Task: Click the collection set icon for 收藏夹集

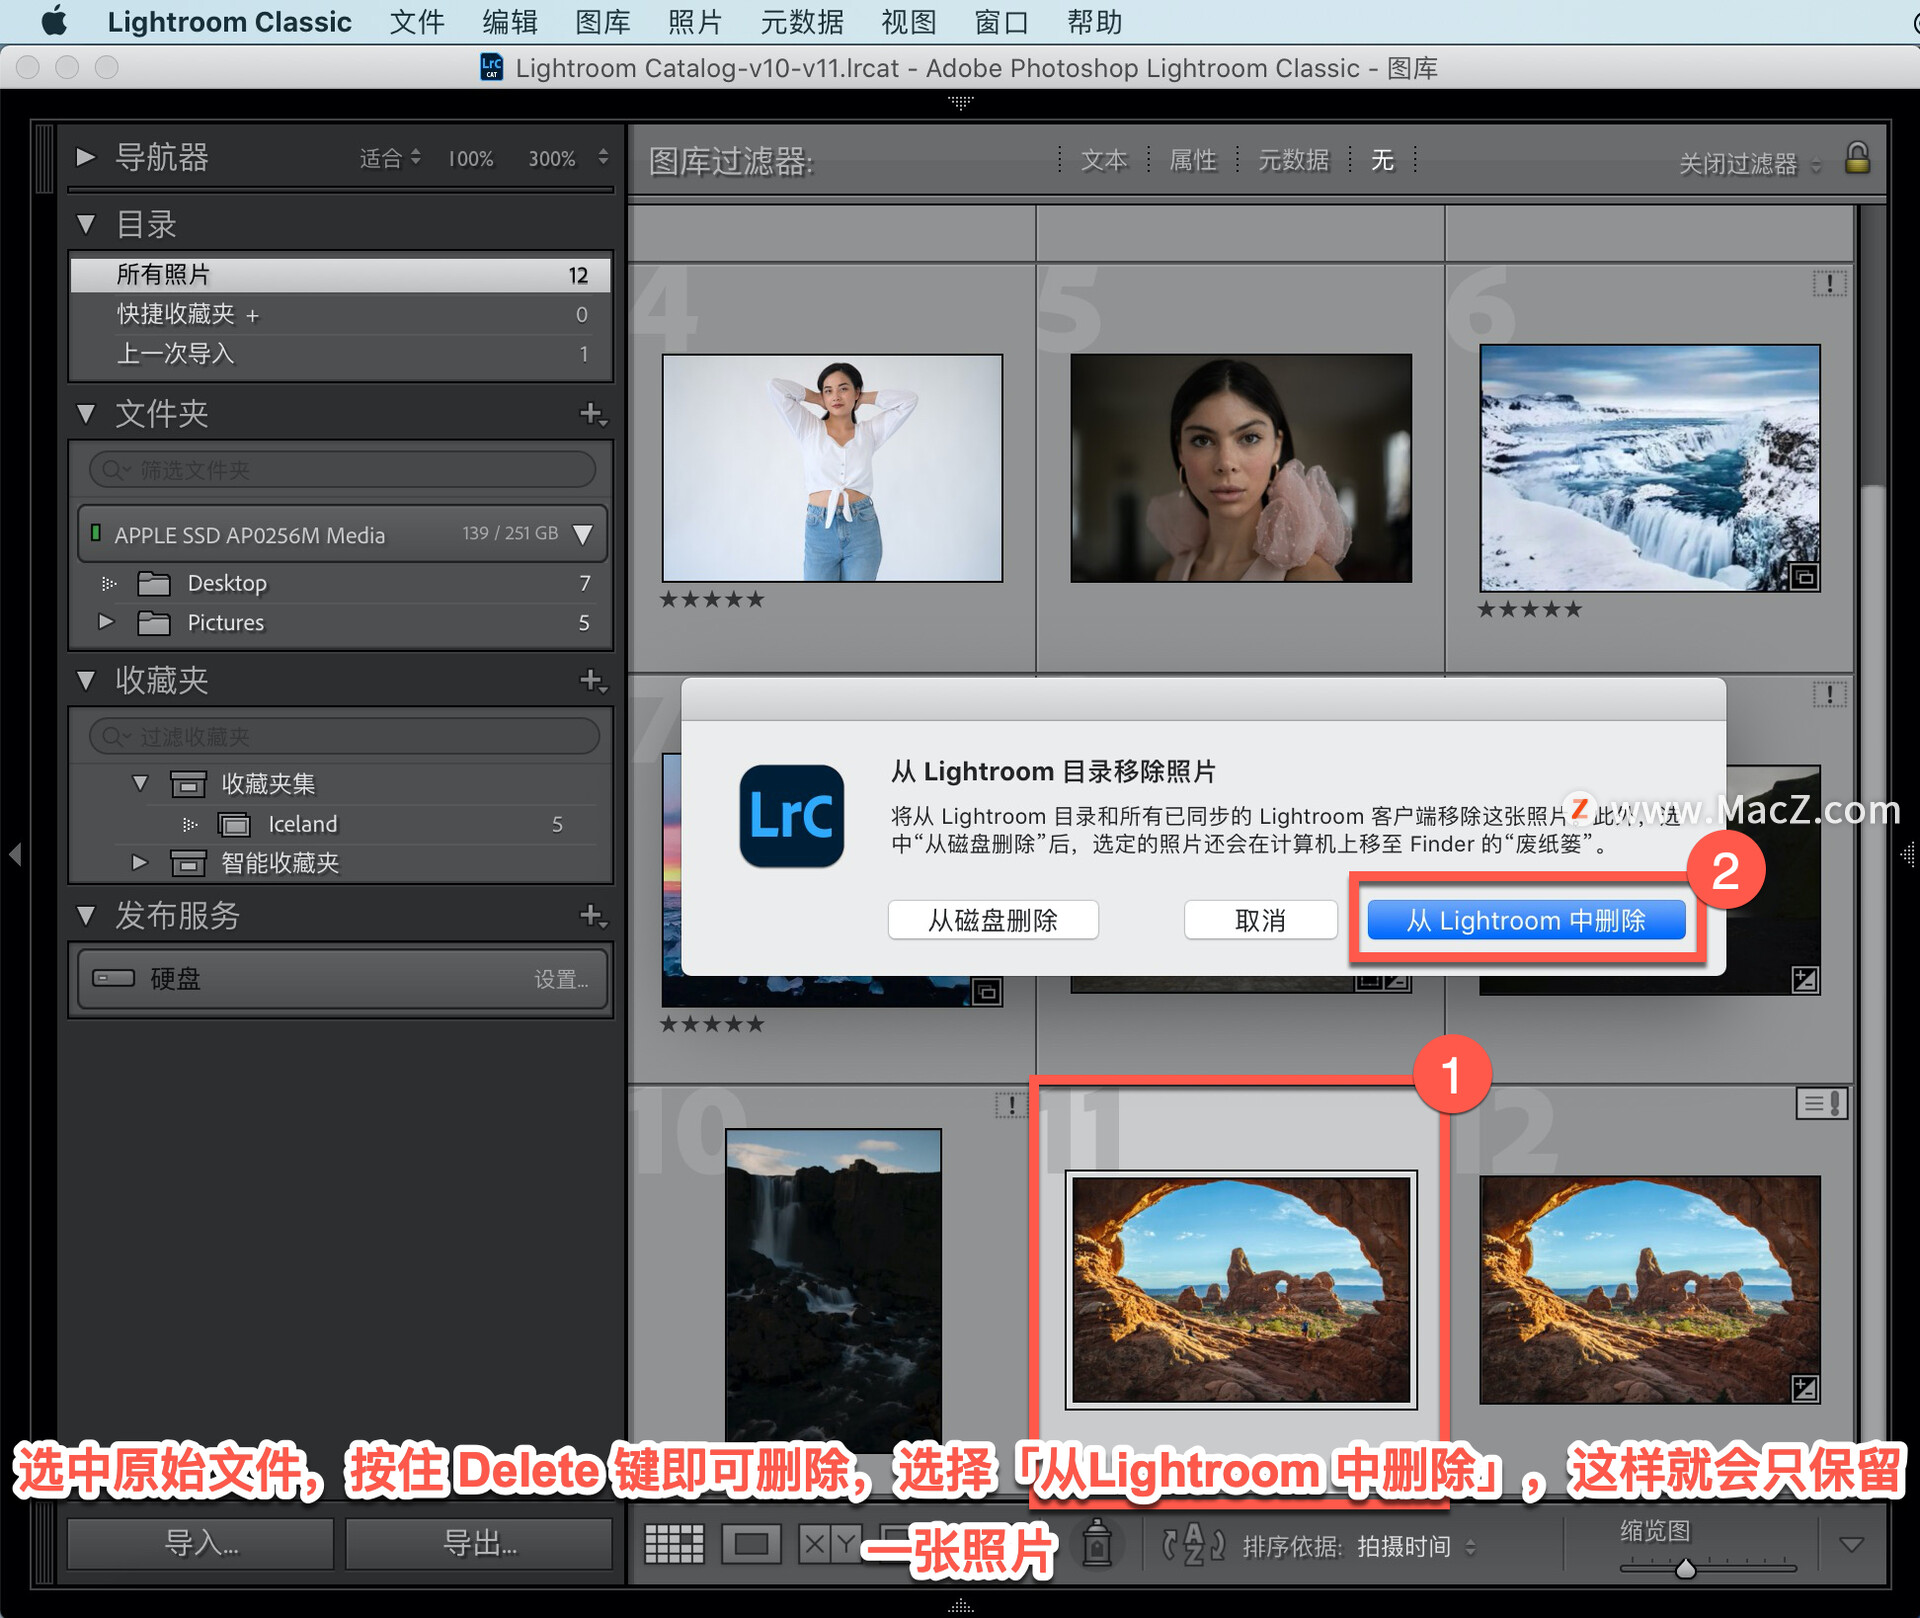Action: coord(188,784)
